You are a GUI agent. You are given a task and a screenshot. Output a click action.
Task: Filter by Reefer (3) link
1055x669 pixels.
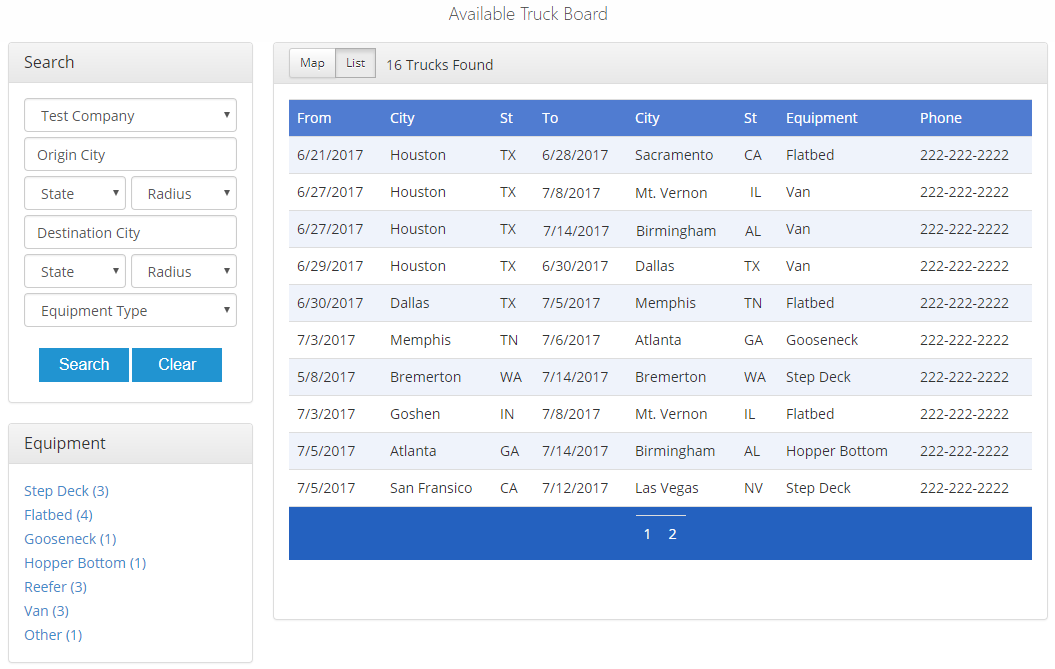(56, 588)
